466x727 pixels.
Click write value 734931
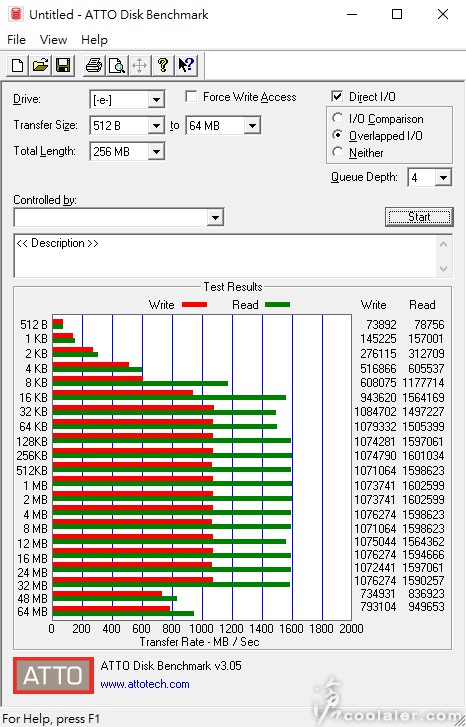click(378, 593)
